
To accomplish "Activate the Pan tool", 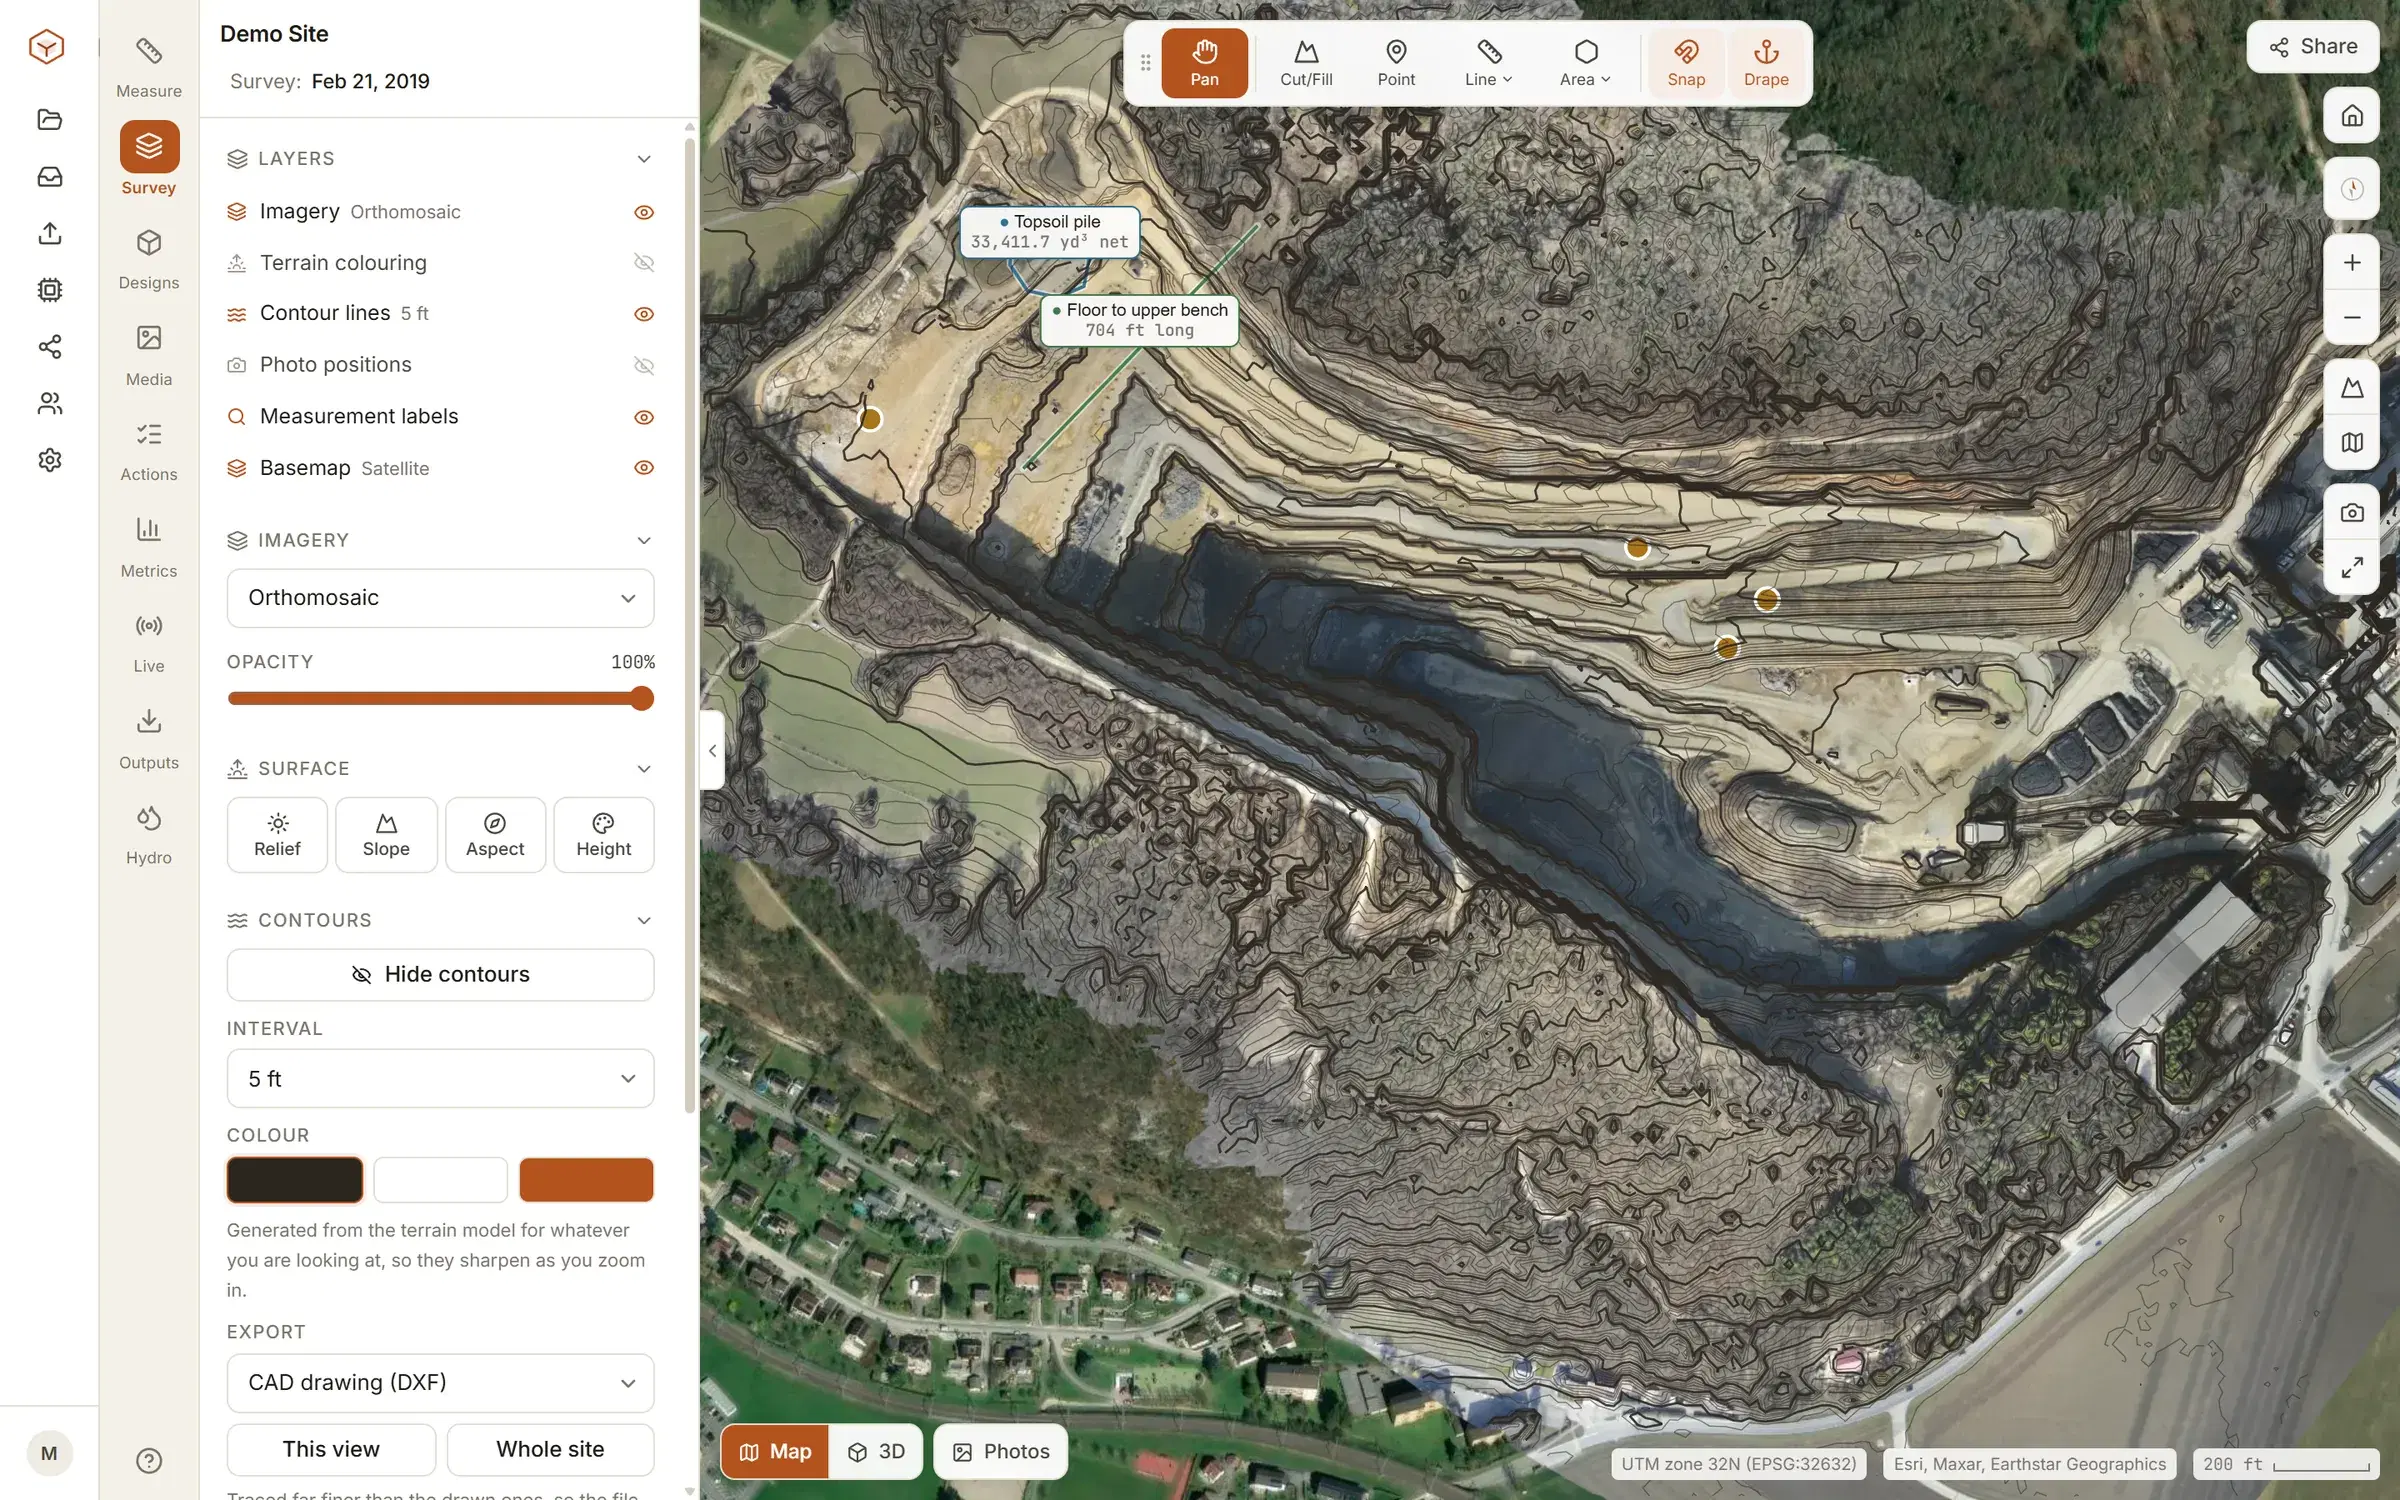I will coord(1204,63).
